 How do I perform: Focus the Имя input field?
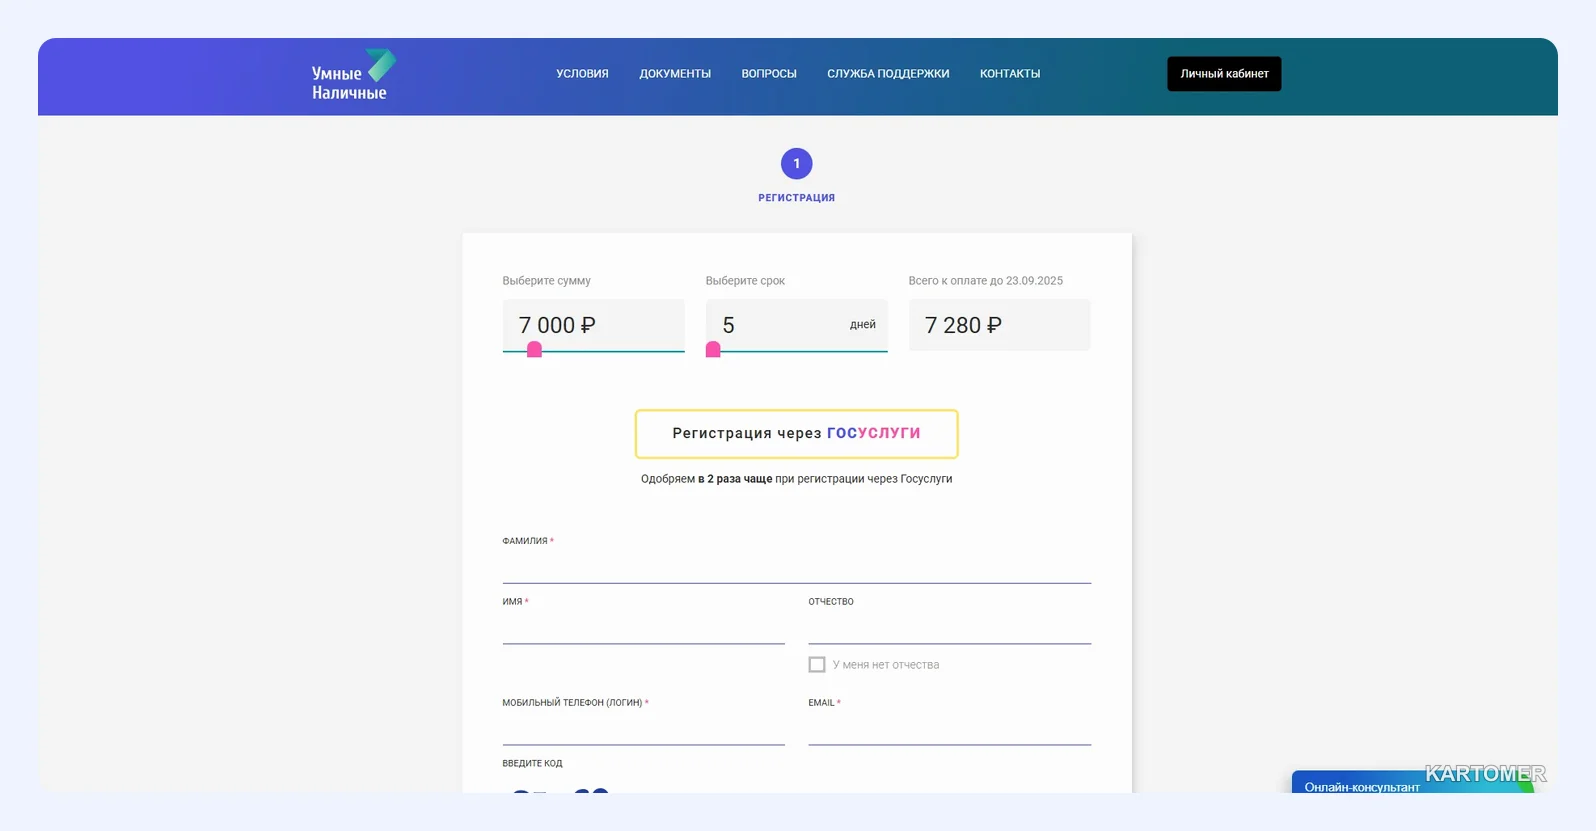pos(643,628)
